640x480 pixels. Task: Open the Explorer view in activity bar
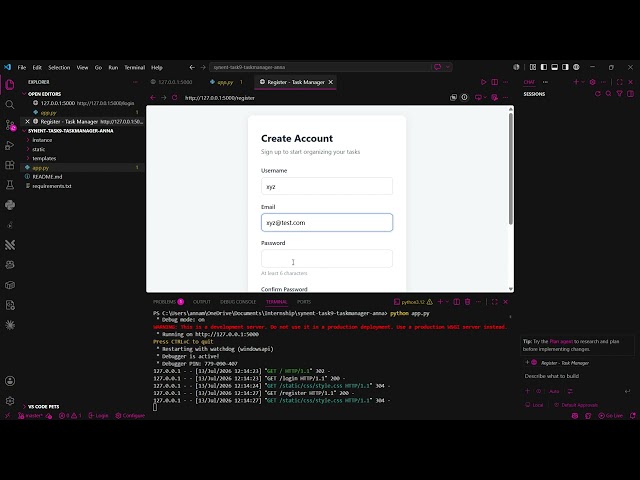point(10,84)
